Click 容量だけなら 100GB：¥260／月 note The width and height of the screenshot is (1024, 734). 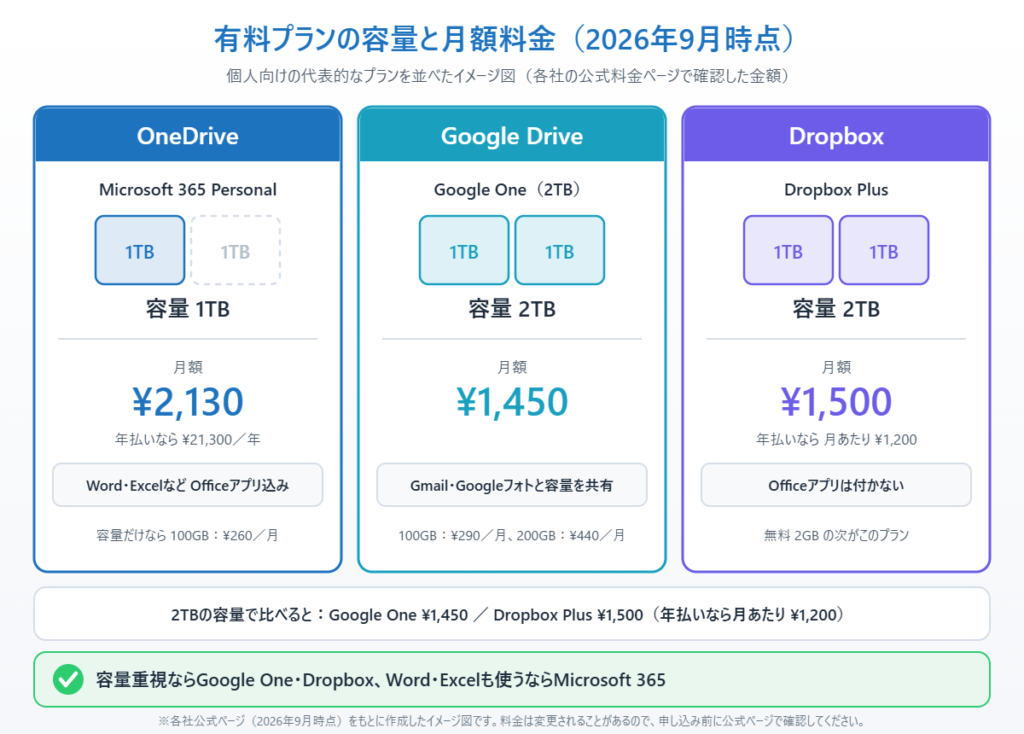188,535
